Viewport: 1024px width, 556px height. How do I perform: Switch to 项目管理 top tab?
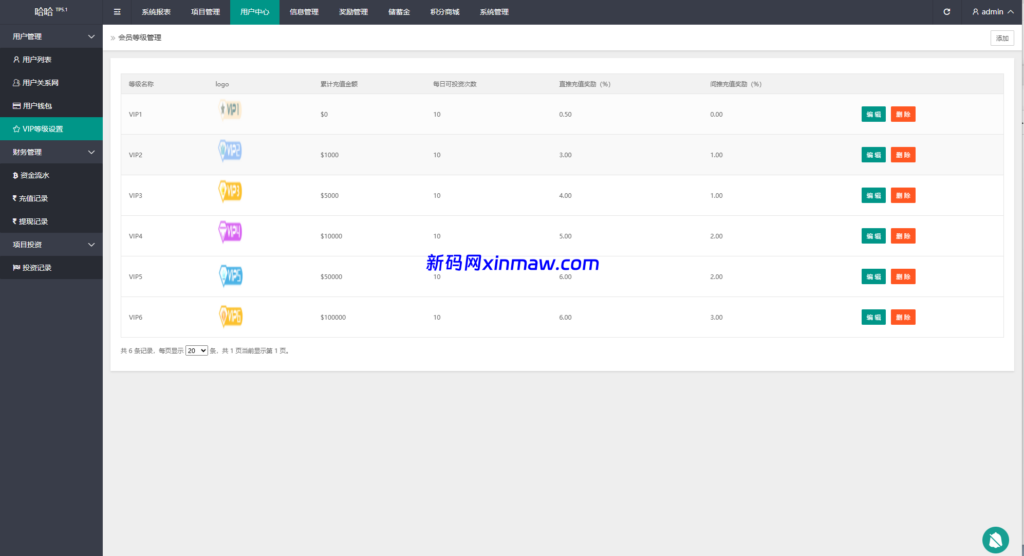tap(205, 12)
